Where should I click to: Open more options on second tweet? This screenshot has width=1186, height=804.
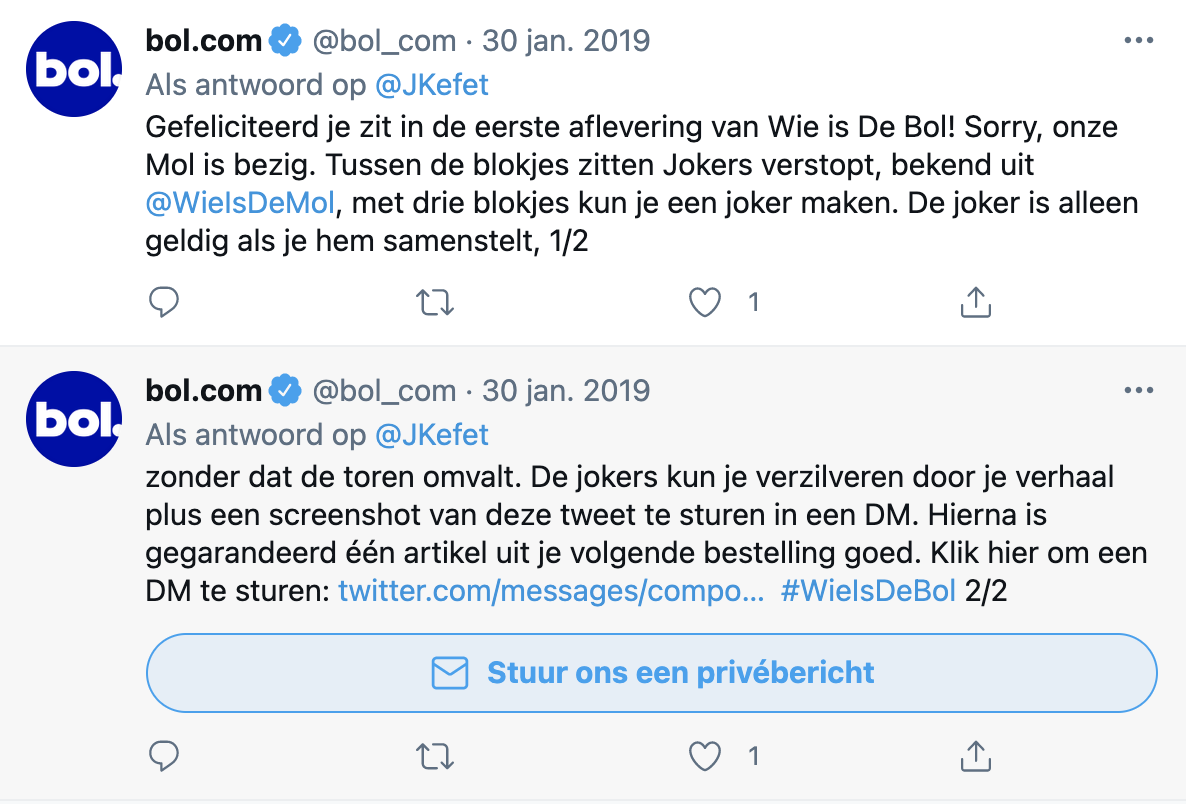1139,391
